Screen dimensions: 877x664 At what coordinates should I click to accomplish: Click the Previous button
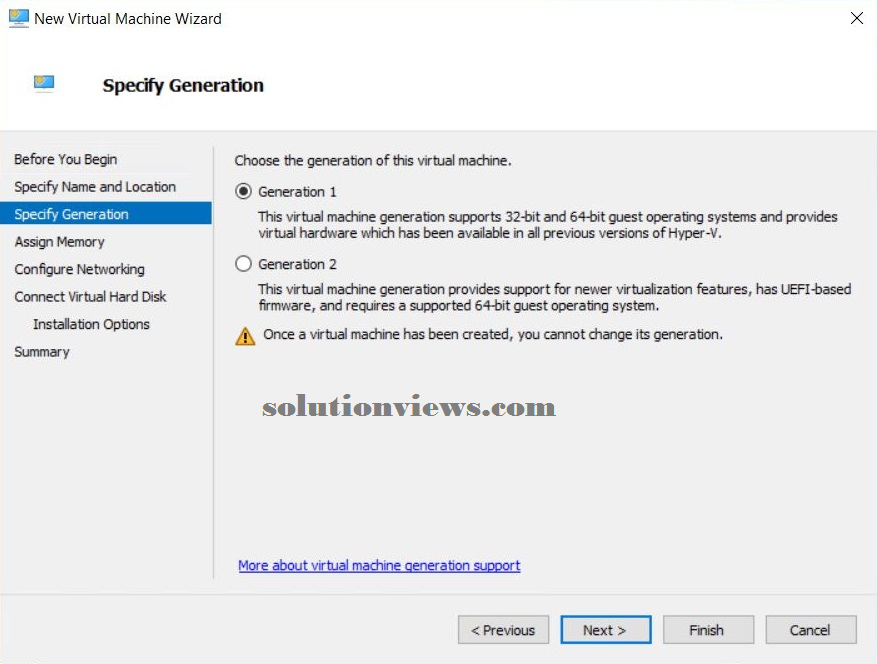point(503,630)
